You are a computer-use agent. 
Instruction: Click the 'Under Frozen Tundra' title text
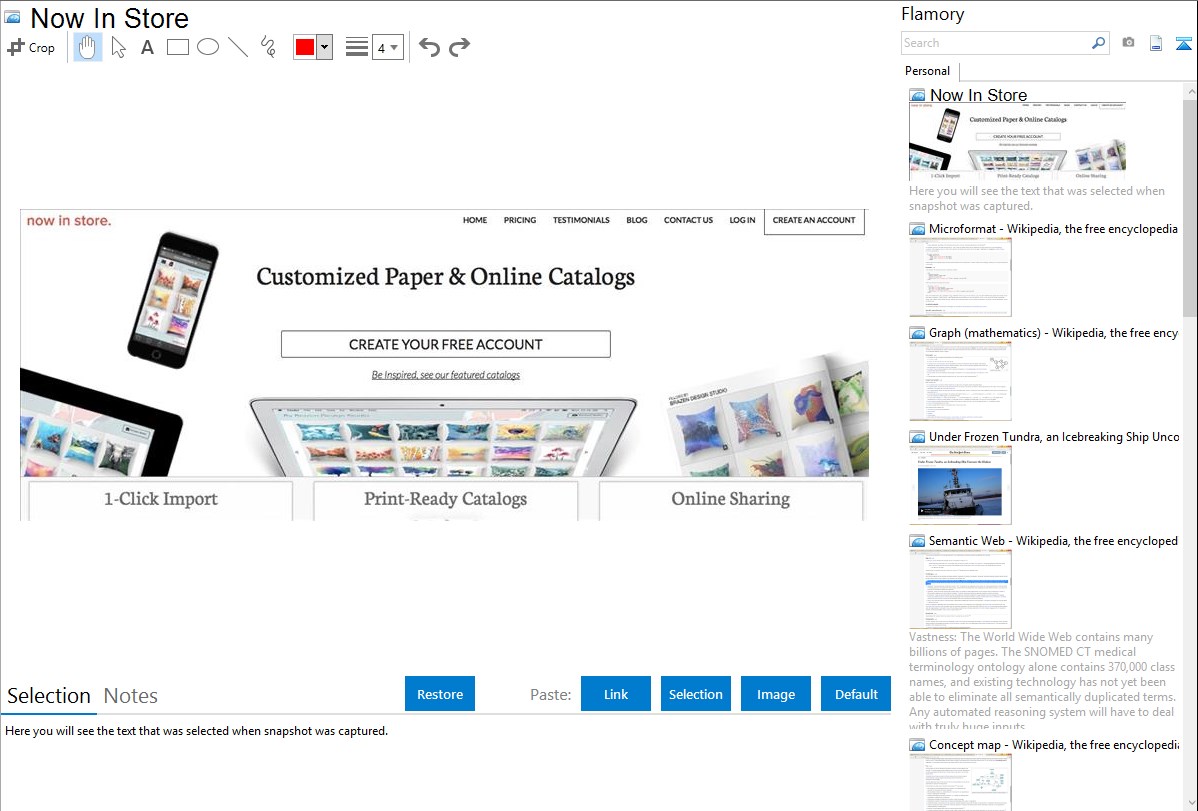pos(1054,437)
